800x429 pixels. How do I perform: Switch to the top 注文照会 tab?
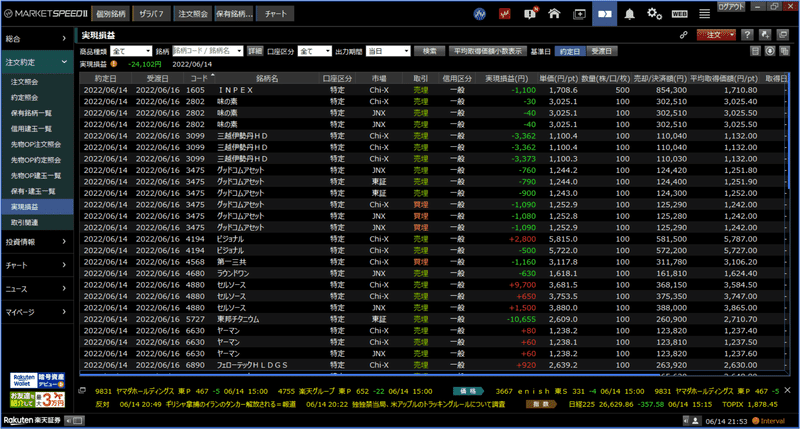[193, 14]
